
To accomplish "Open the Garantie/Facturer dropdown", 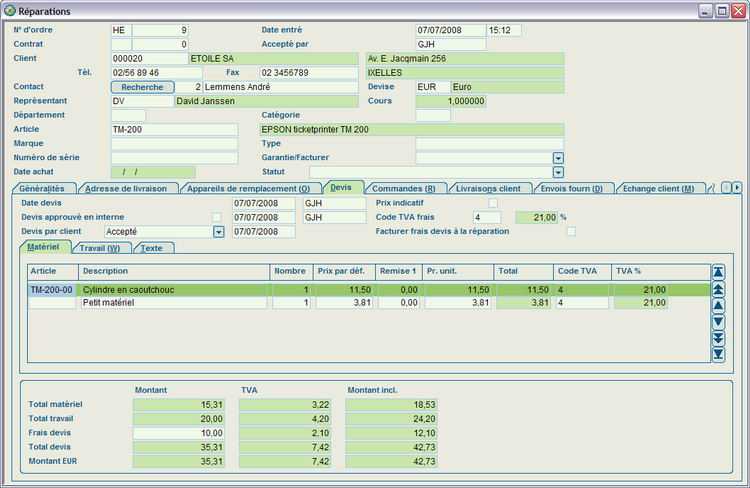I will coord(558,157).
